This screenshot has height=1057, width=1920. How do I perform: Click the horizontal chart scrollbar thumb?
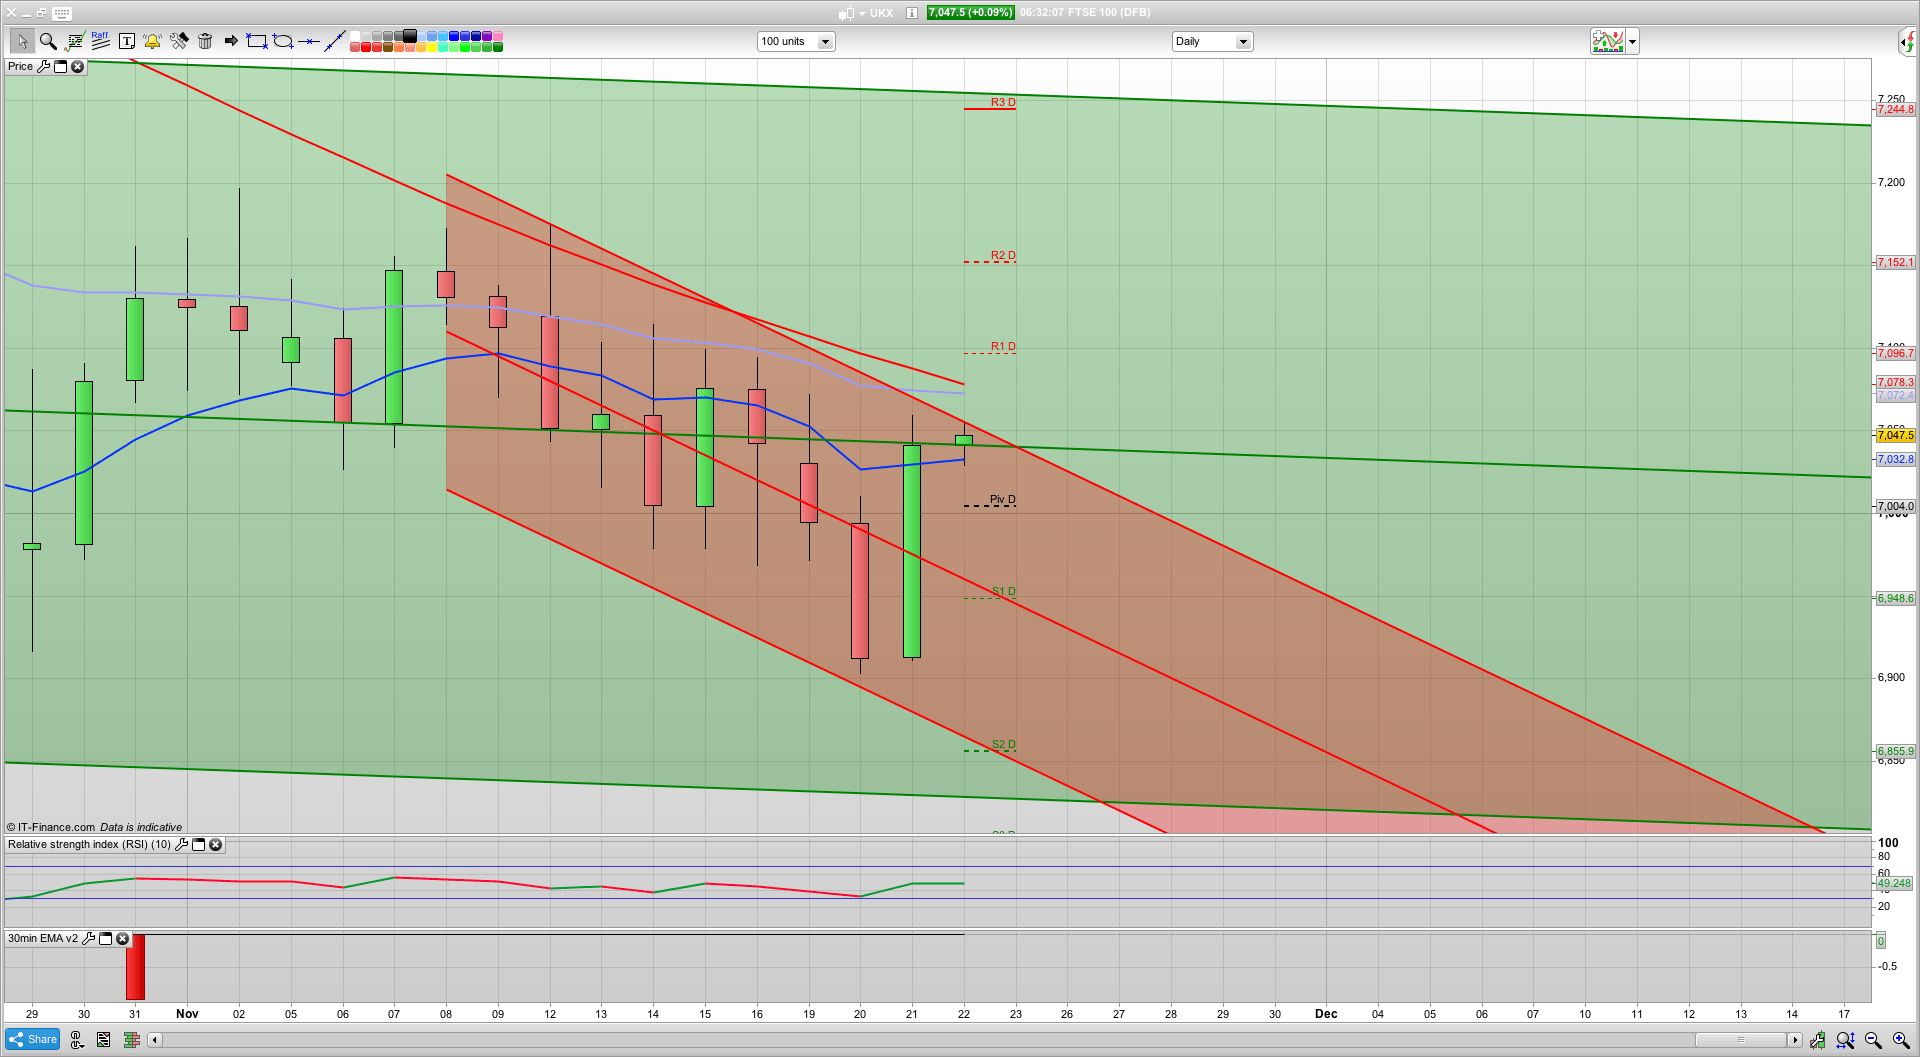pos(1740,1040)
